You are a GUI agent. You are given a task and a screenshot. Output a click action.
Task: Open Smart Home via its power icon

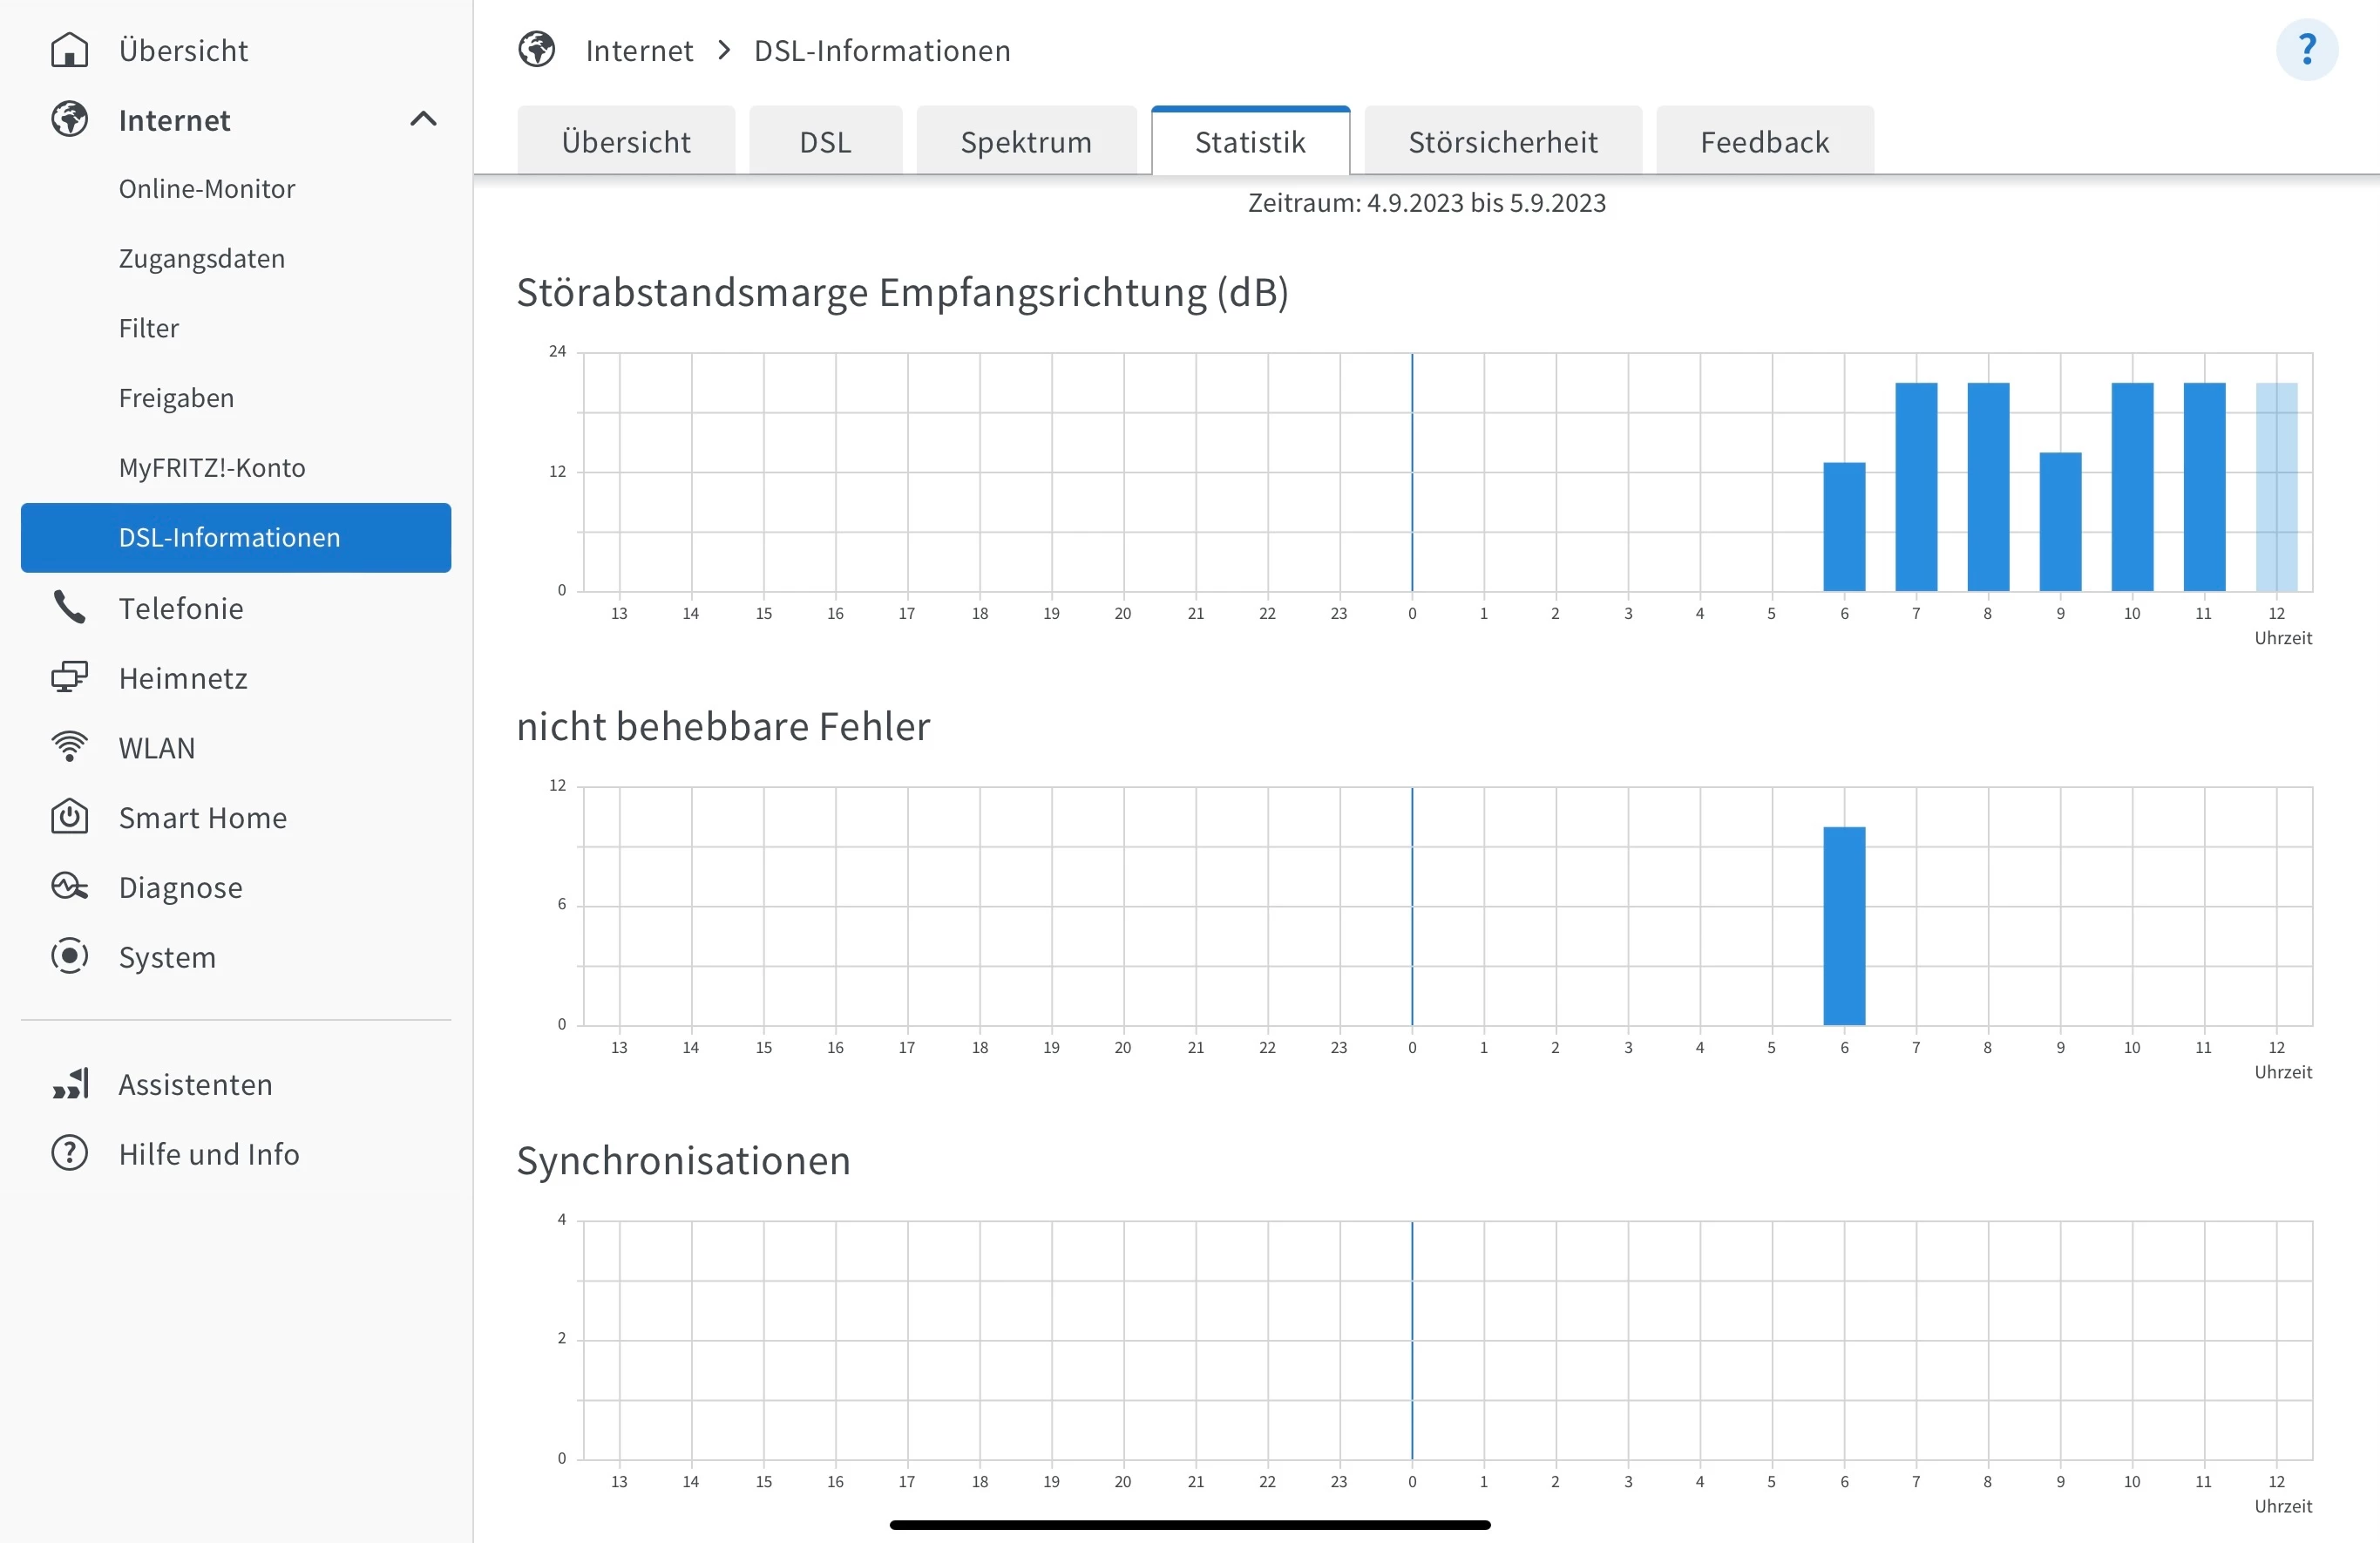pos(69,817)
